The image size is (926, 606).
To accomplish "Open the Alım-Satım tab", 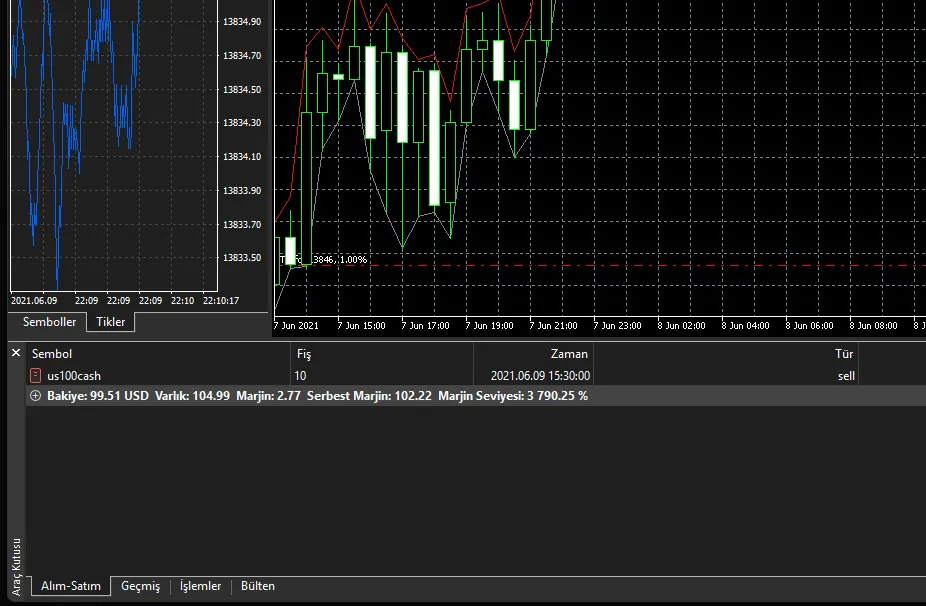I will [x=71, y=586].
